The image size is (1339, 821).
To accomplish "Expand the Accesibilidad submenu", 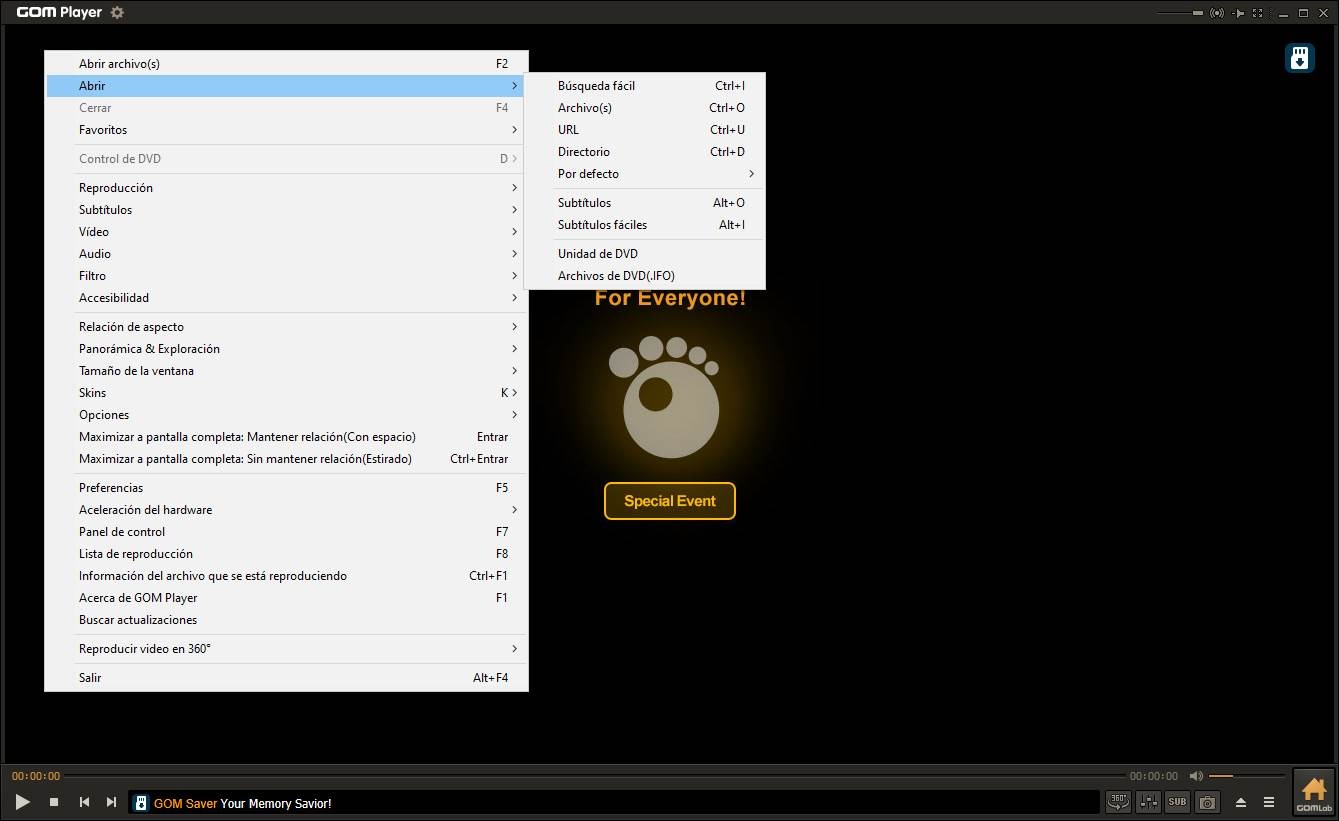I will coord(286,298).
